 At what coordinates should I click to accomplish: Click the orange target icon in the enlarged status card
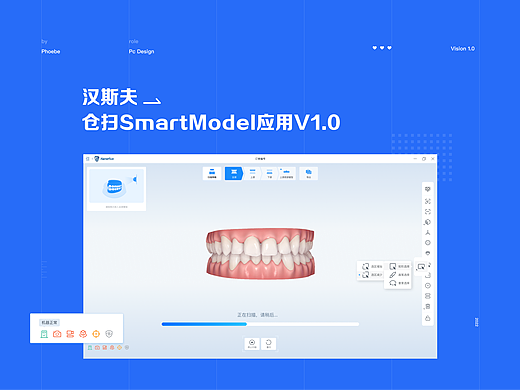click(96, 334)
